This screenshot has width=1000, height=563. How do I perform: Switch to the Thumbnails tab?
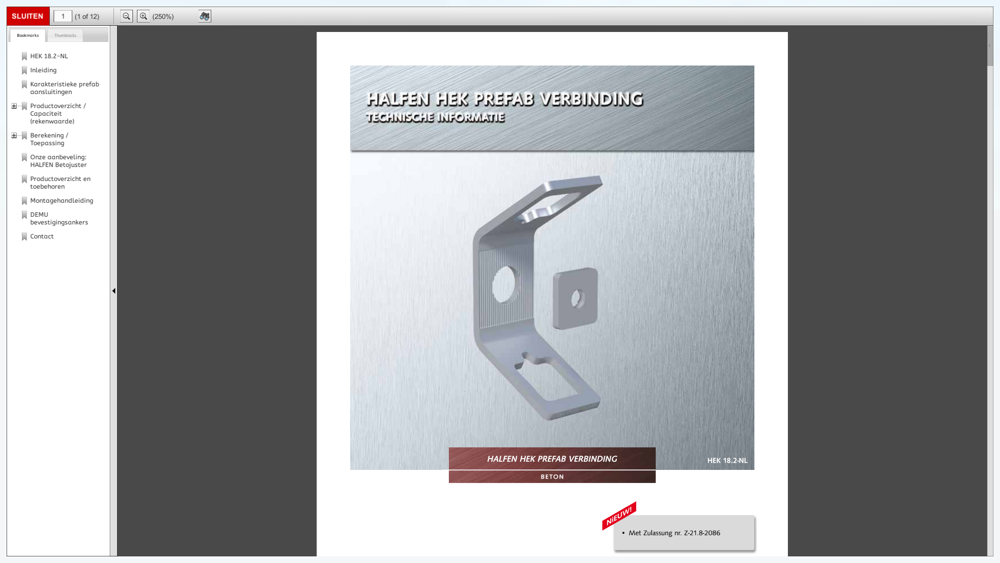click(65, 36)
